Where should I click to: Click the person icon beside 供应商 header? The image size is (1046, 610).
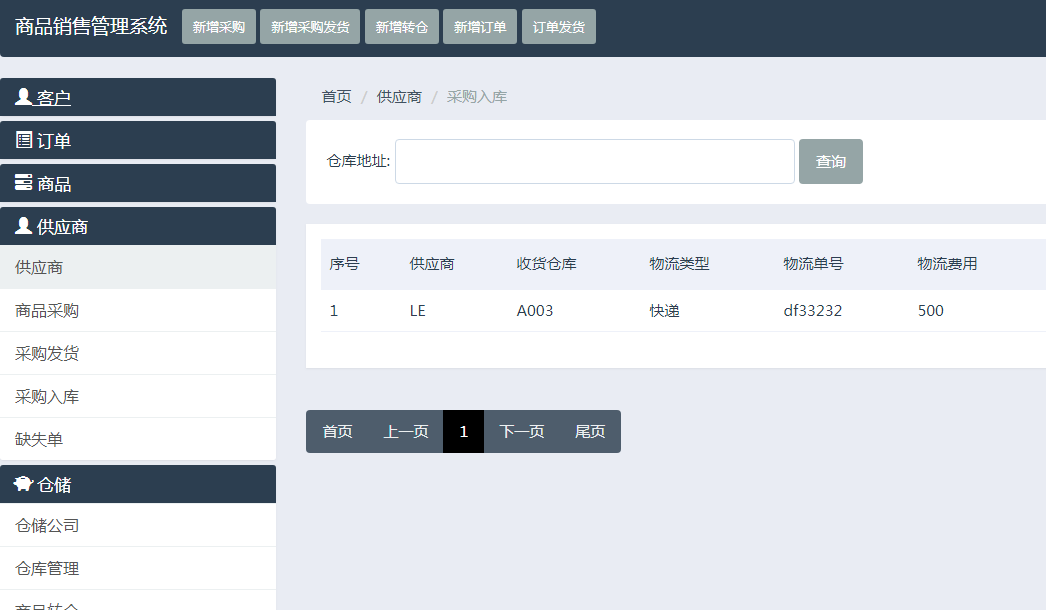24,226
